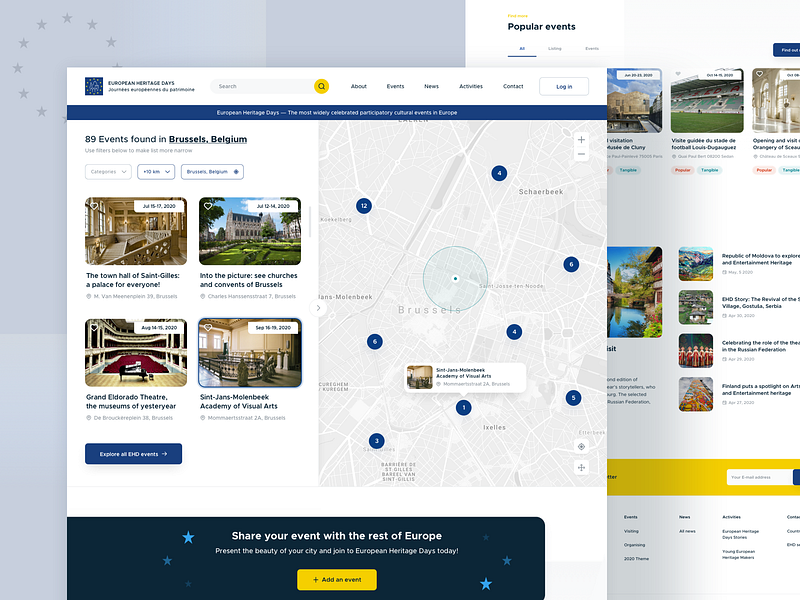Click the Your E-mail address field
Screen dimensions: 800x600
[x=759, y=477]
